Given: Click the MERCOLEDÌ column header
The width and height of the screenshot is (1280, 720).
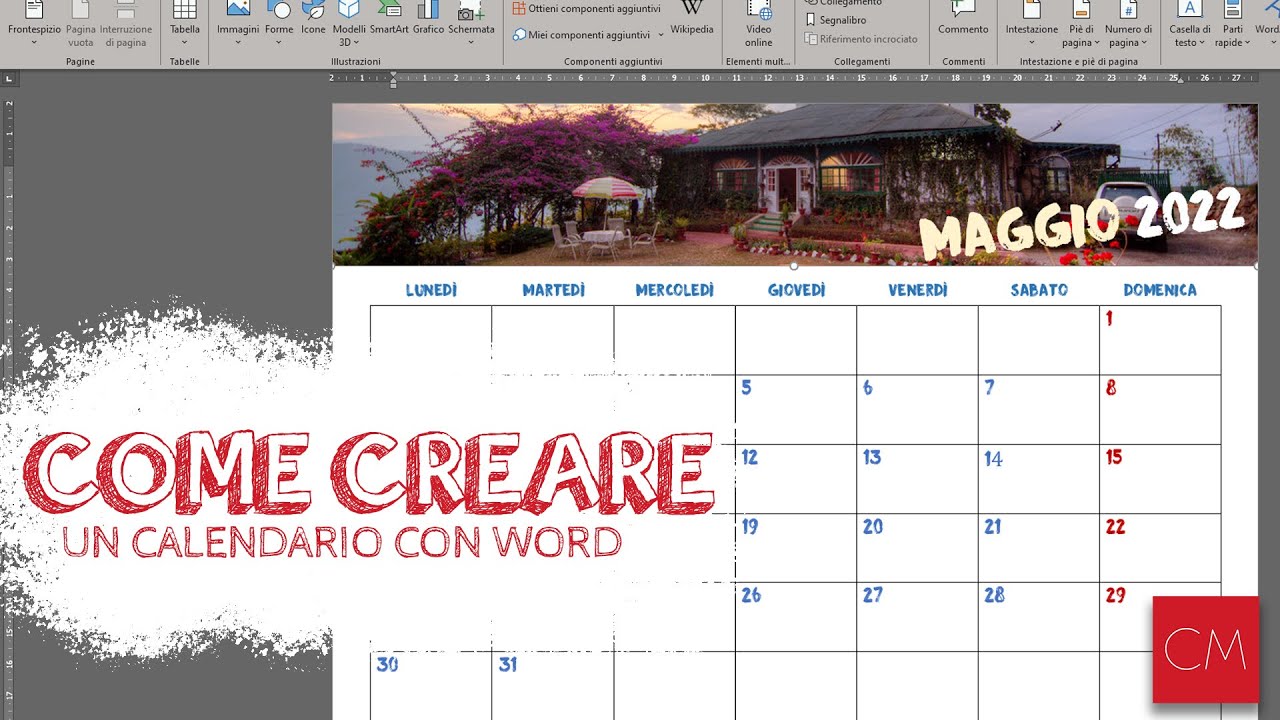Looking at the screenshot, I should (675, 290).
